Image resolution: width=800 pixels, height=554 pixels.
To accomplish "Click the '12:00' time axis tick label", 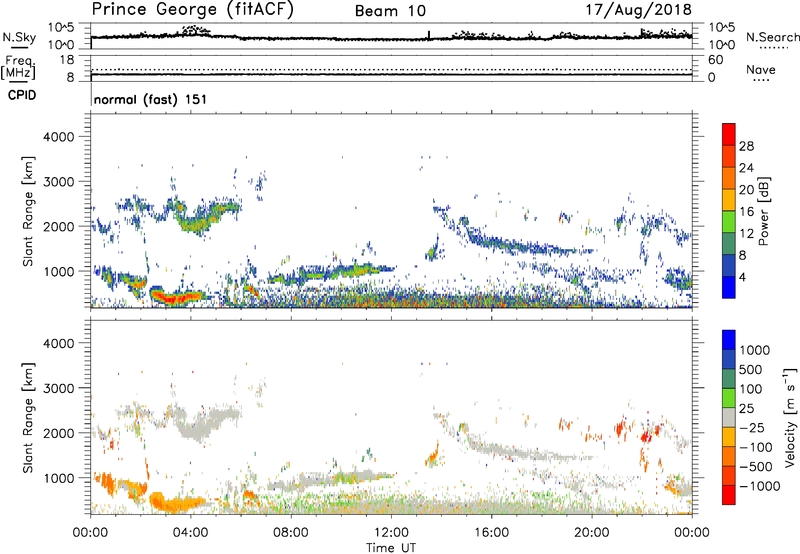I will tap(391, 533).
